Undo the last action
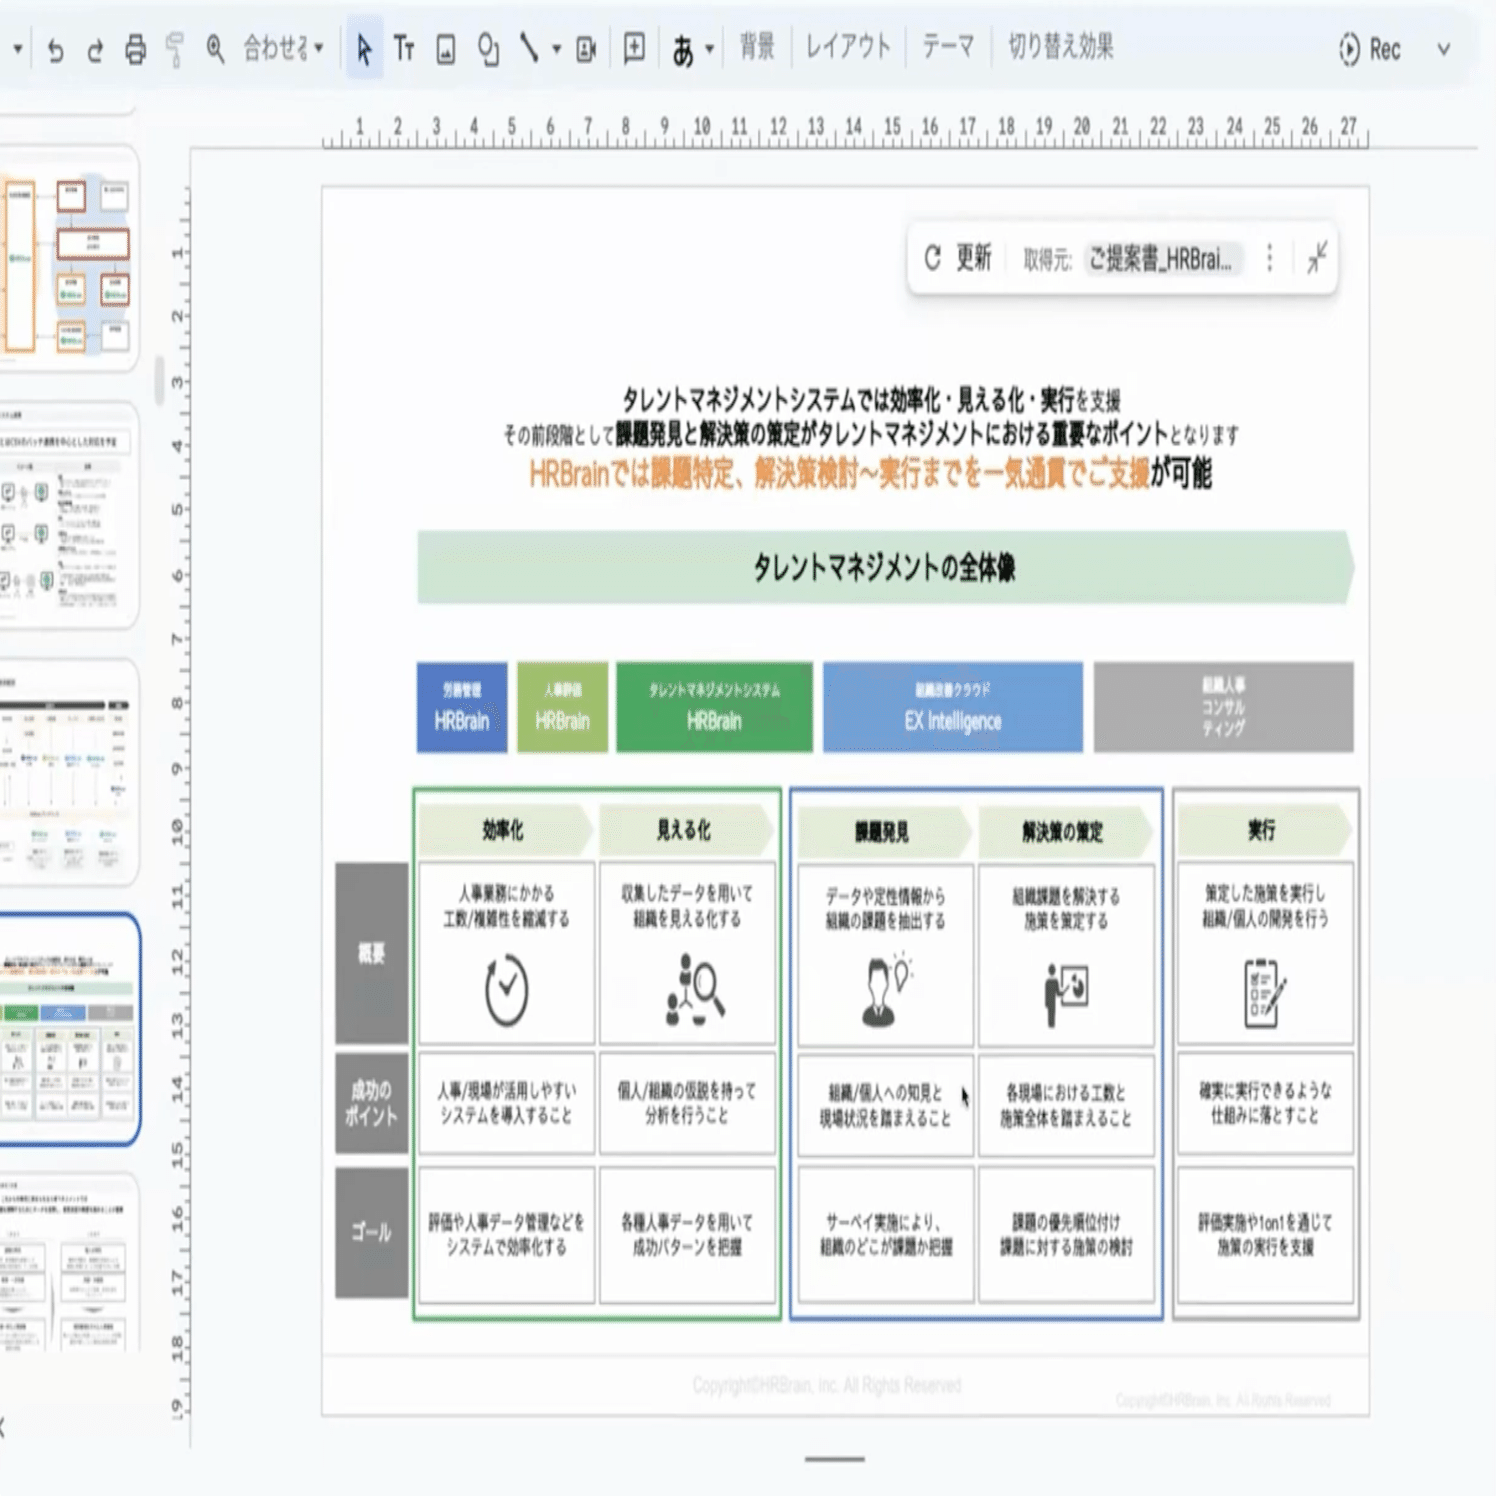Screen dimensions: 1496x1496 (56, 49)
